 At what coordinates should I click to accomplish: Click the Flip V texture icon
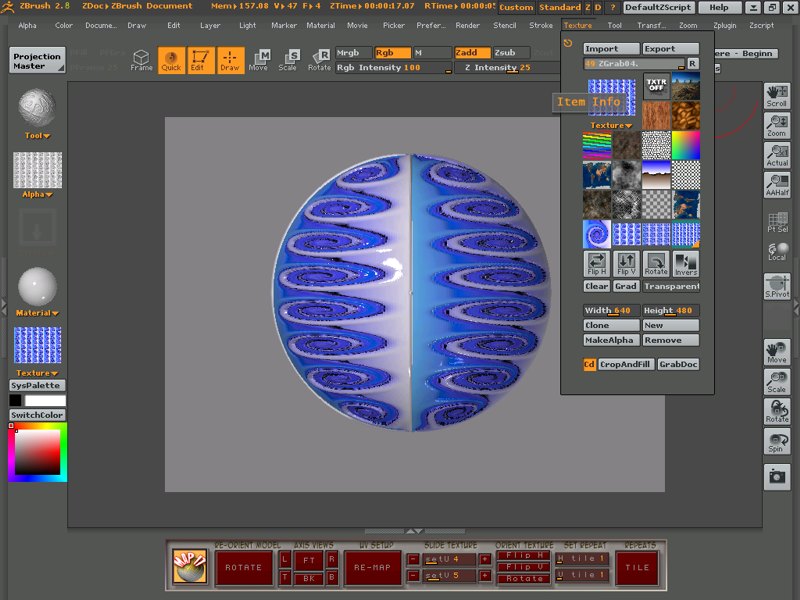626,264
